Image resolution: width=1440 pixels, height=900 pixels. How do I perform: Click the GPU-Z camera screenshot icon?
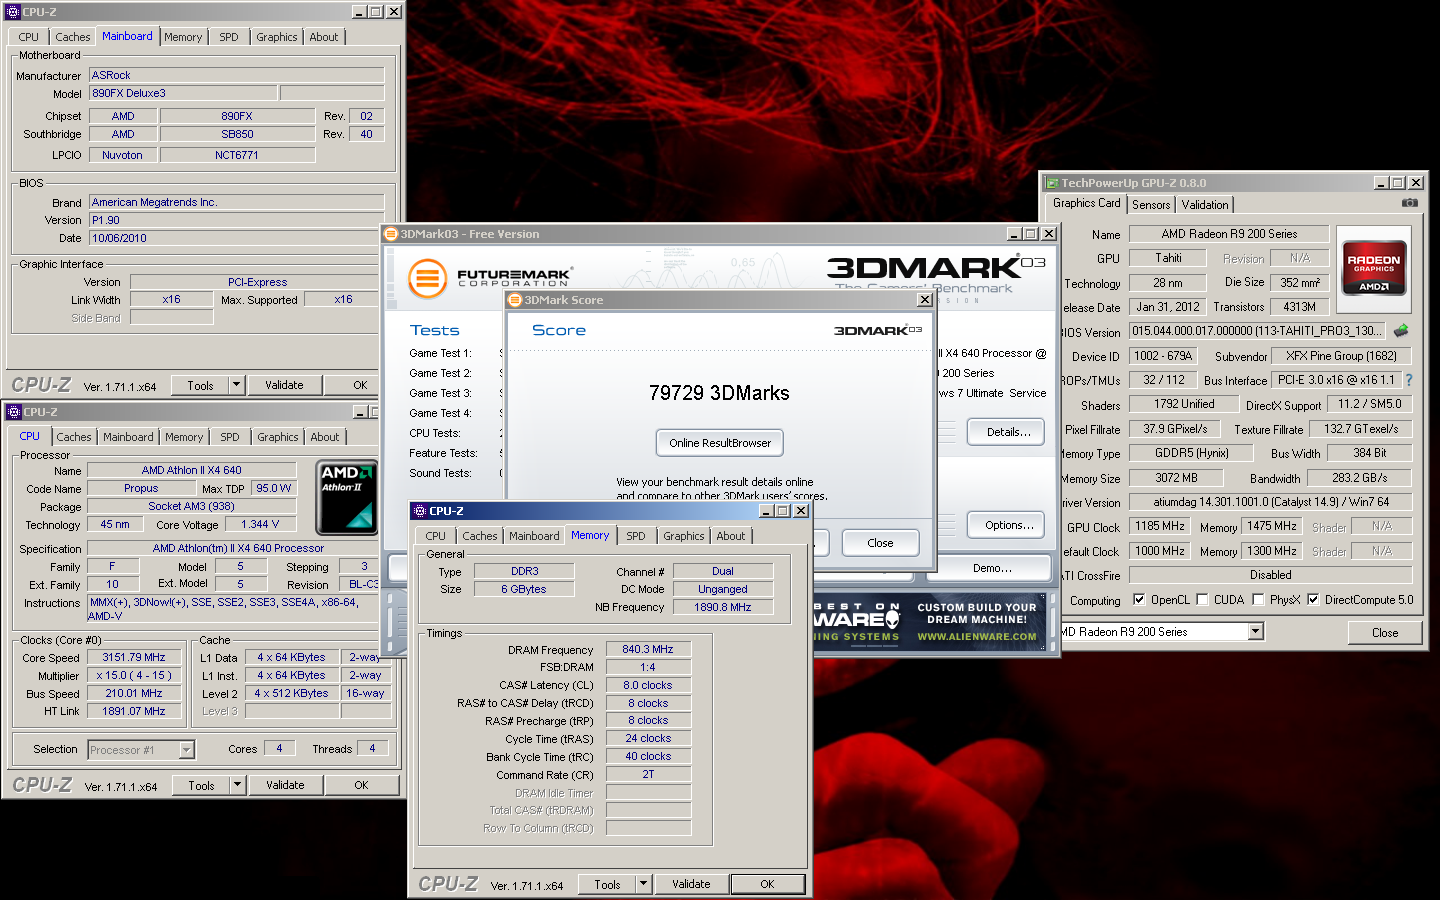[1409, 203]
